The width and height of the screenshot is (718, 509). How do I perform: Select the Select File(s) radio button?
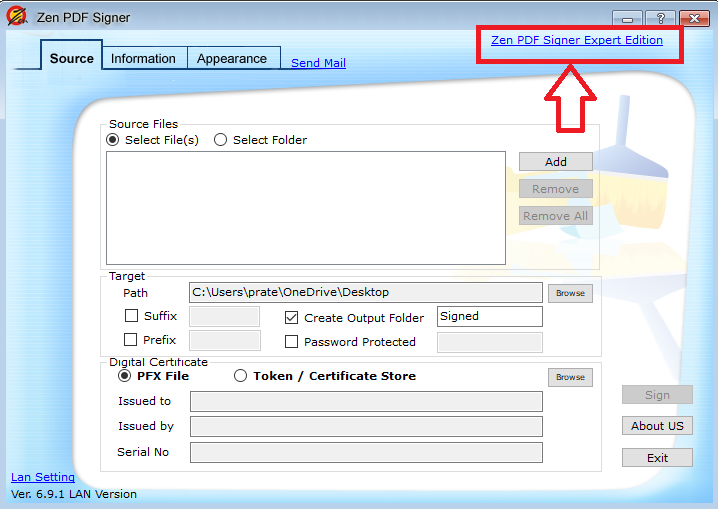[x=113, y=140]
